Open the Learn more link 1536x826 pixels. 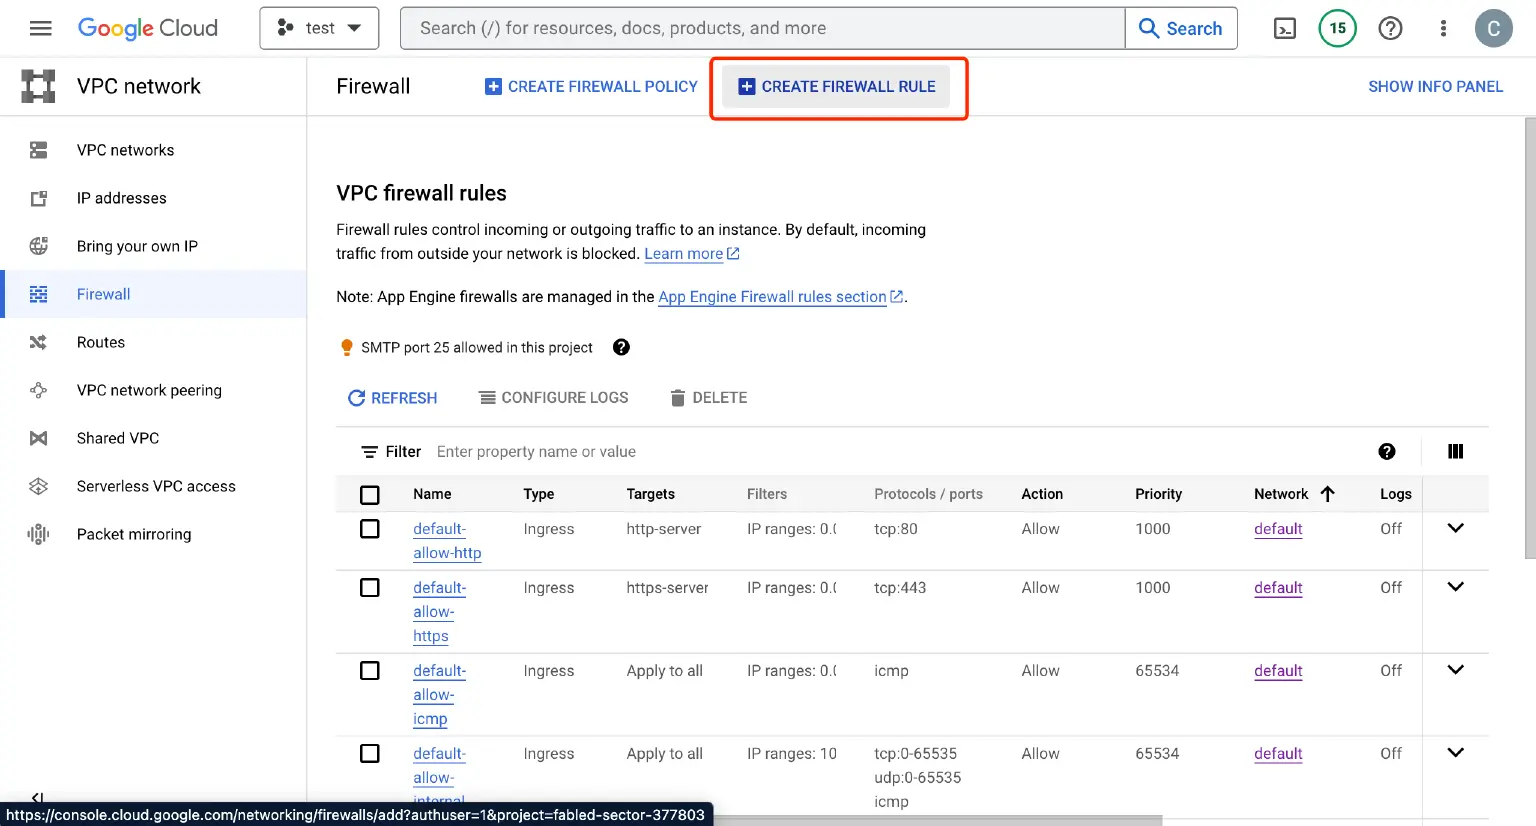(x=684, y=253)
